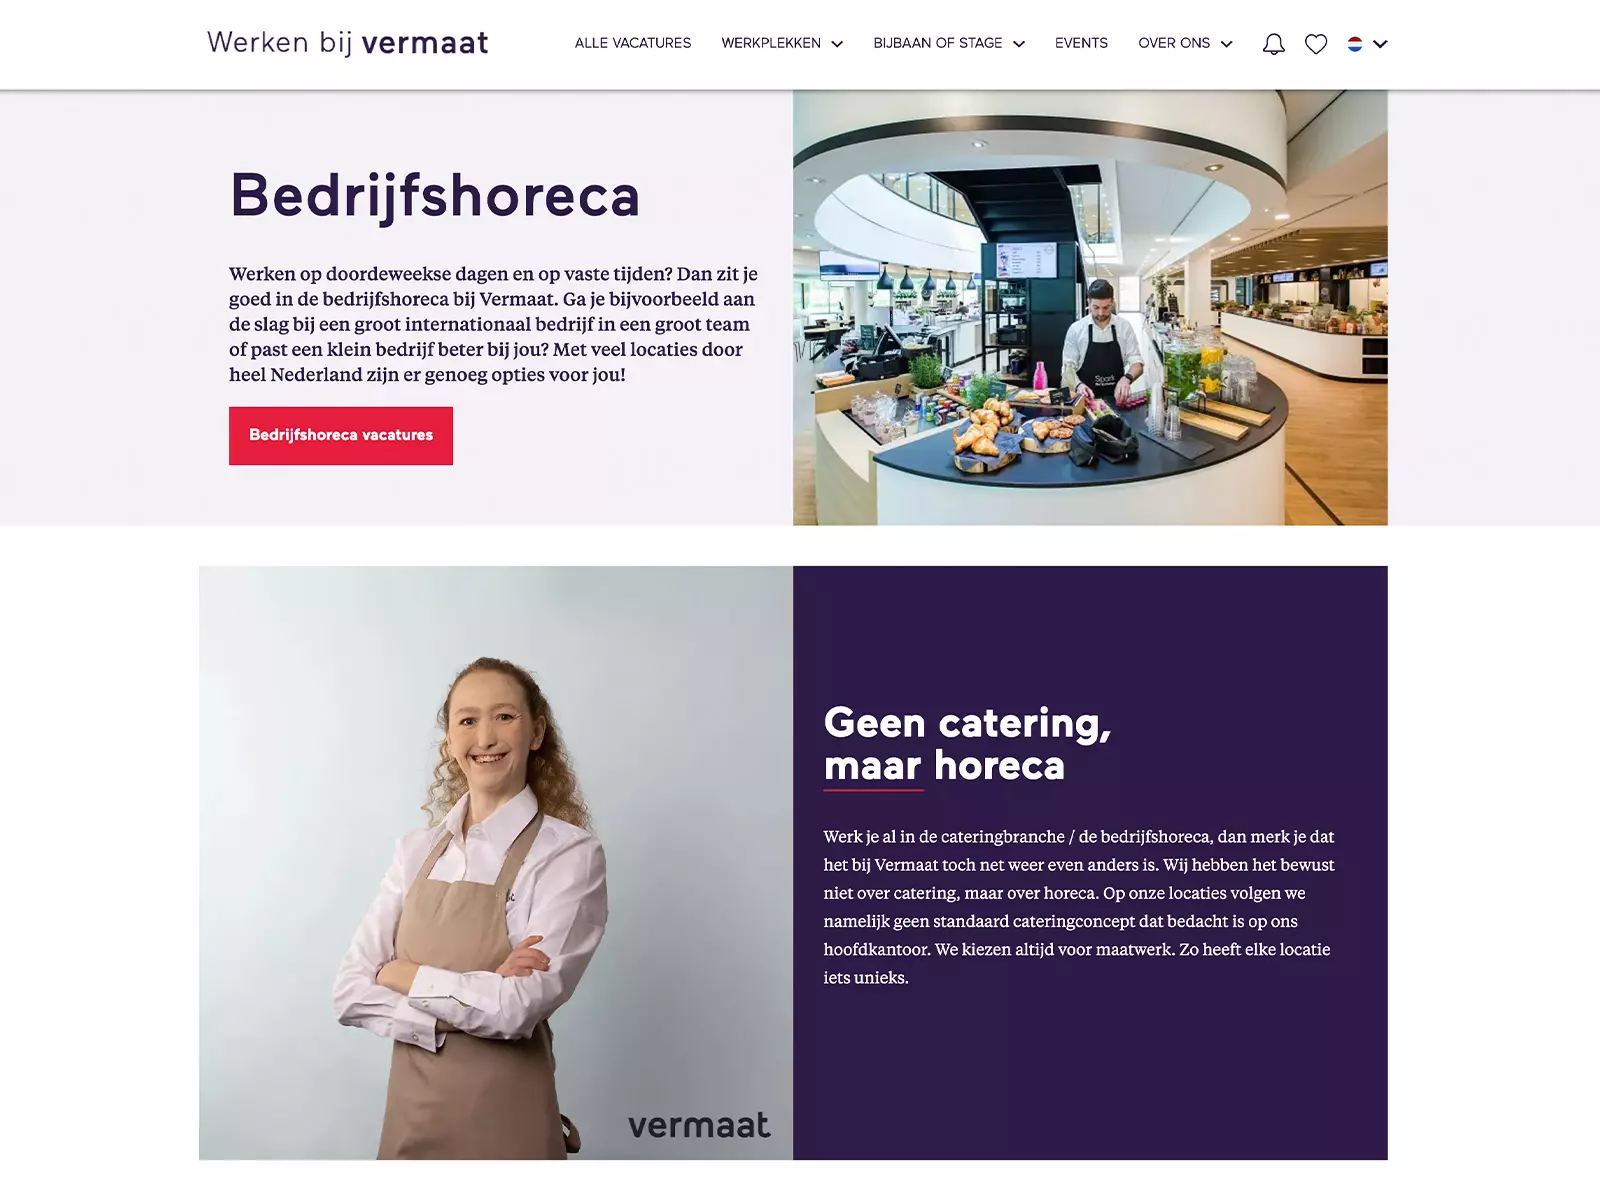Click the vermaat watermark on the portrait
This screenshot has height=1200, width=1600.
pyautogui.click(x=699, y=1126)
